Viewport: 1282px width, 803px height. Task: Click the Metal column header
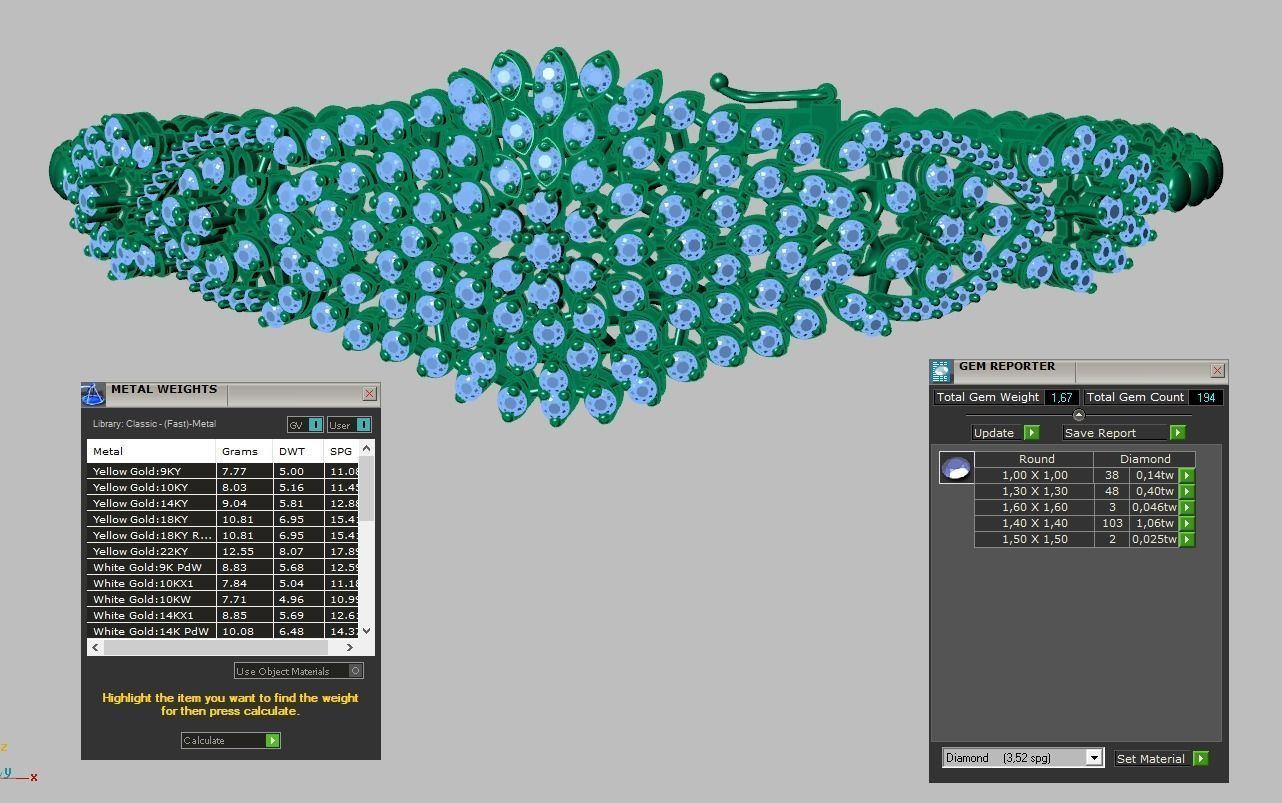(150, 452)
